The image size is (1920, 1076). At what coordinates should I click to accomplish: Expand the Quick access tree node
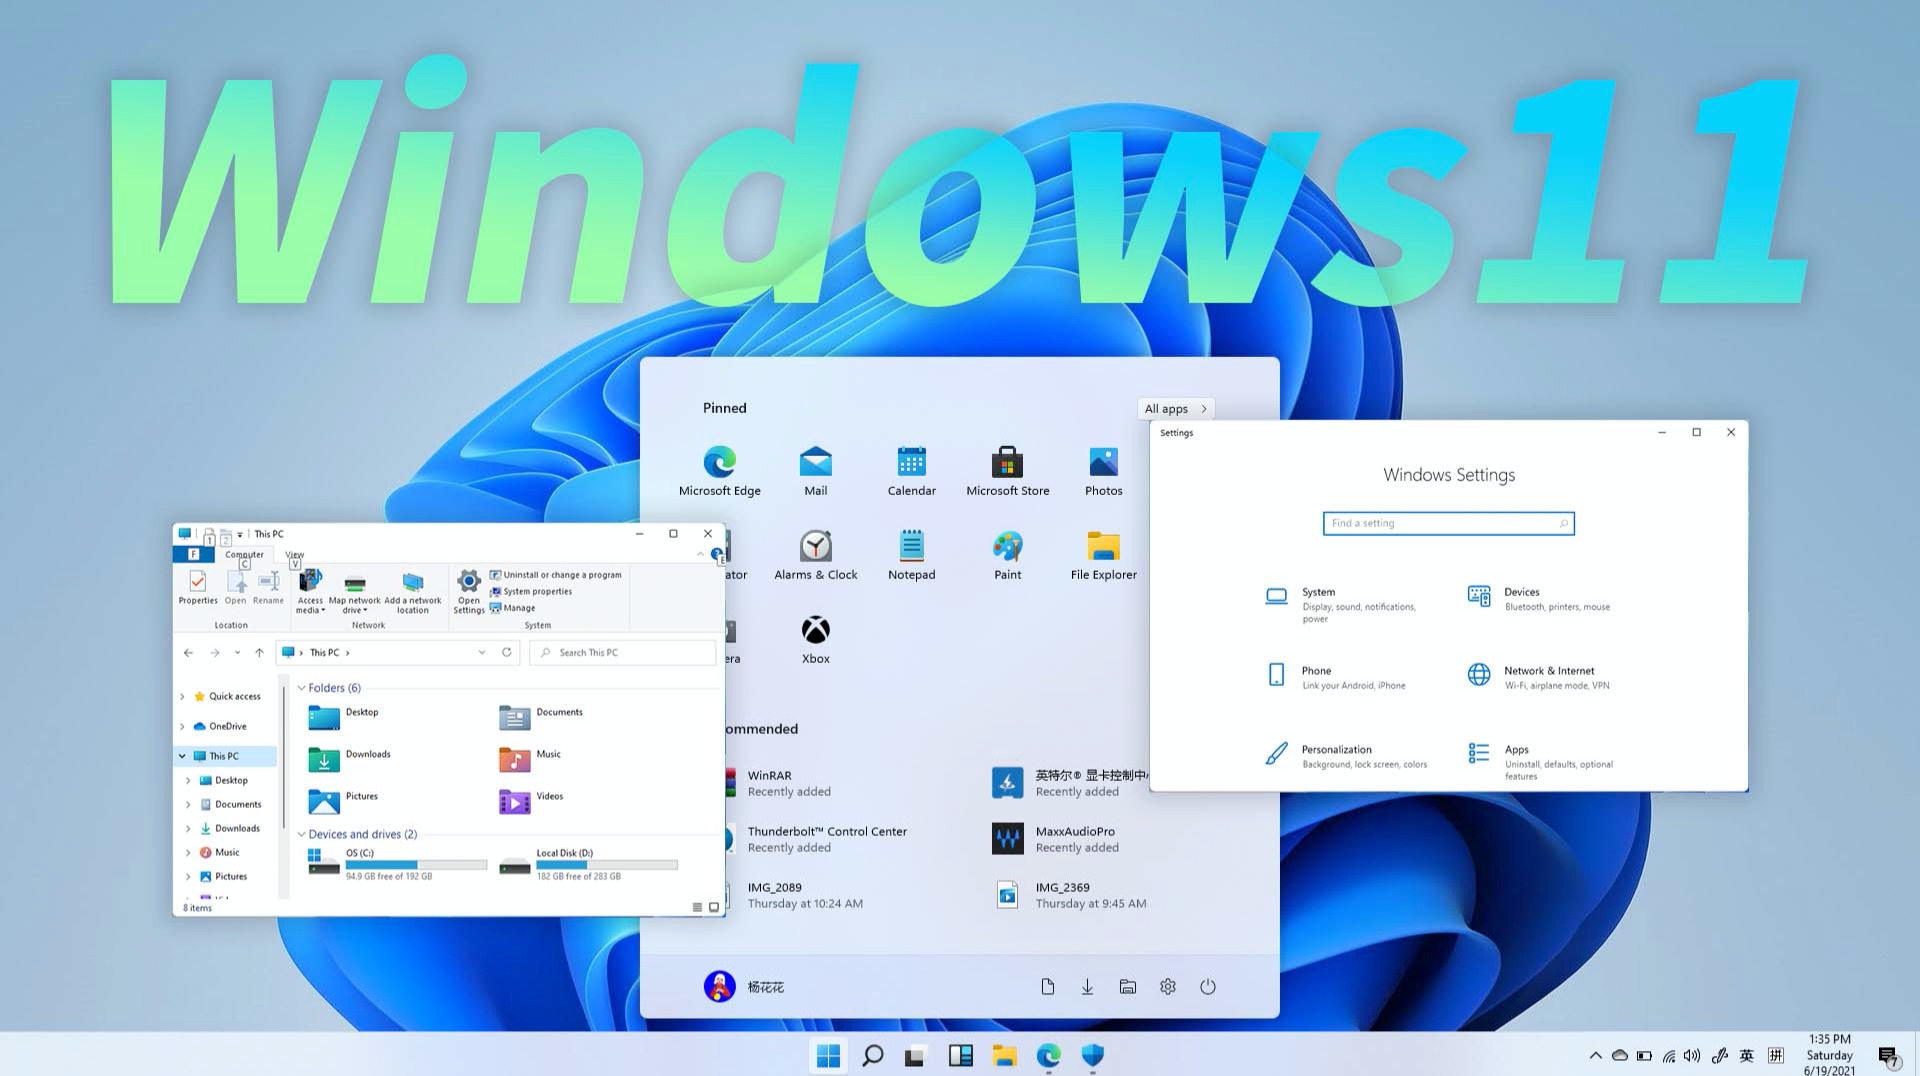(182, 697)
